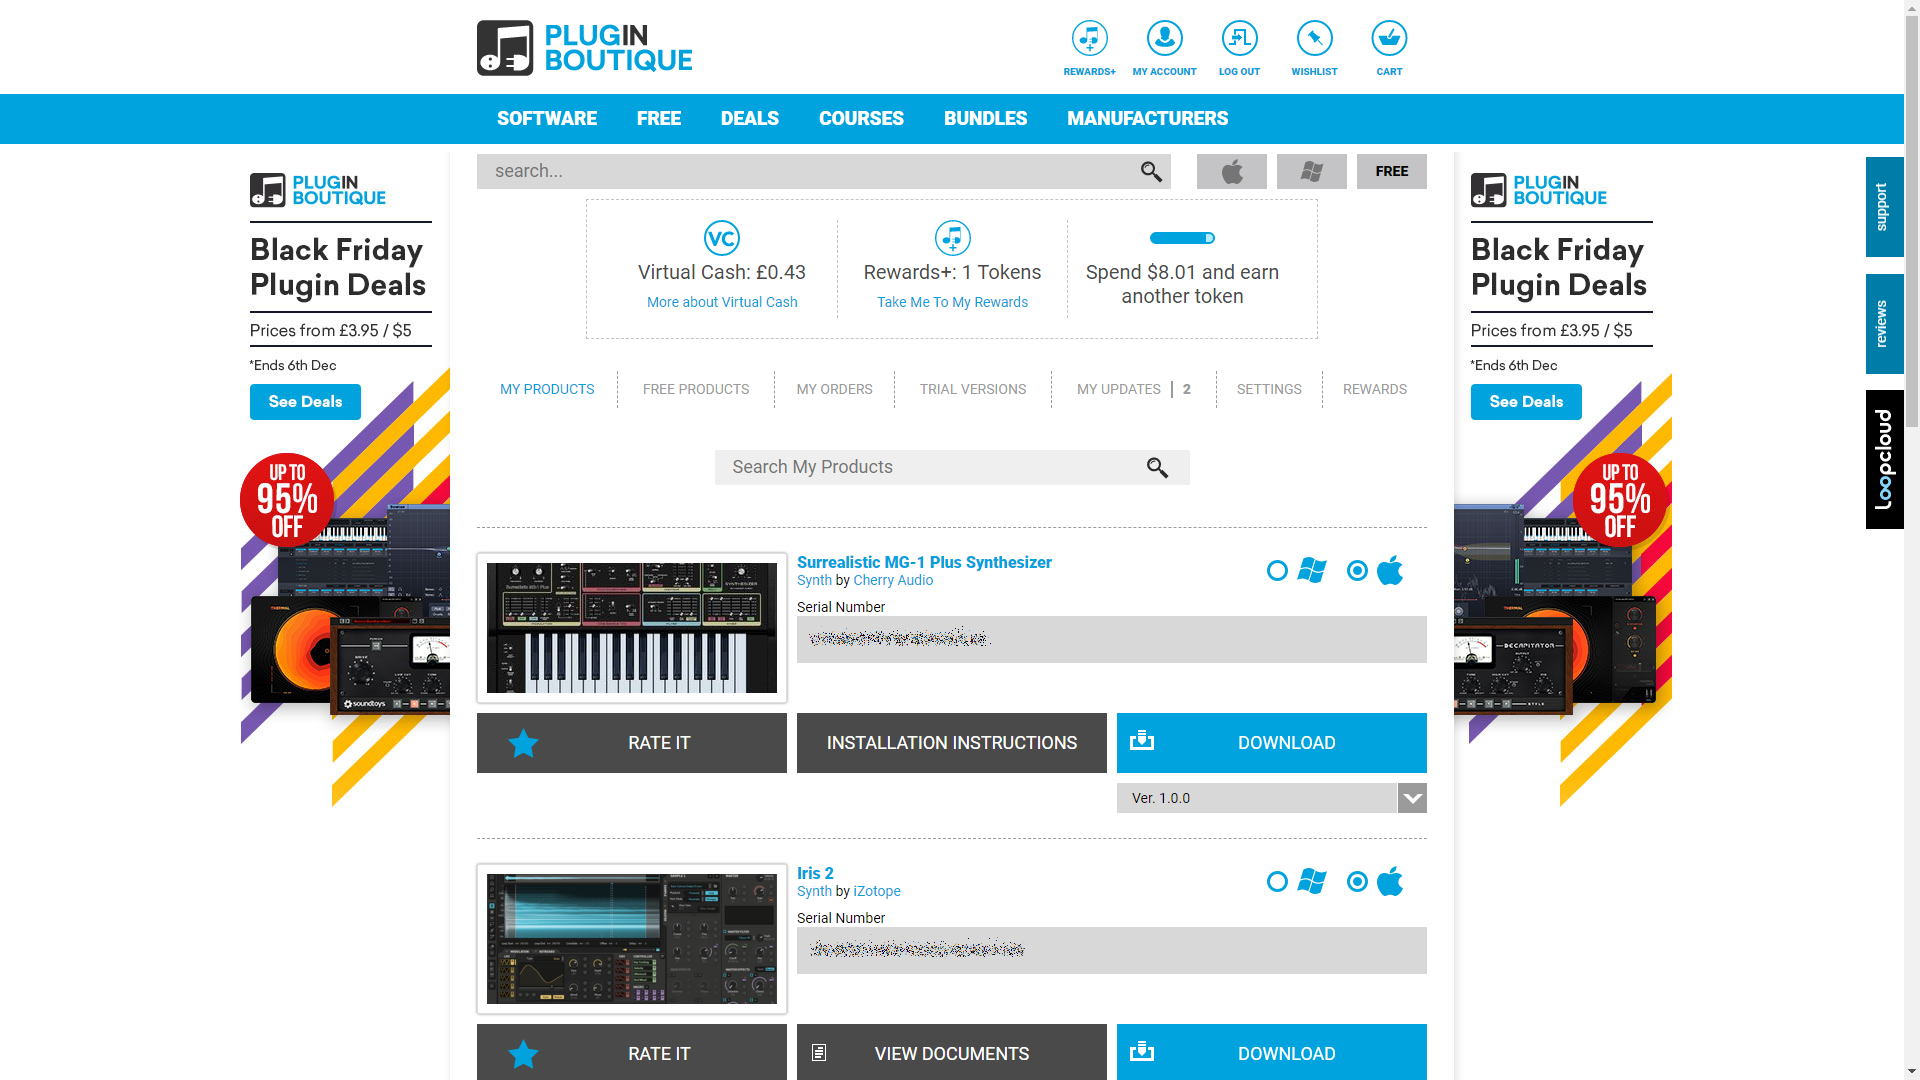The height and width of the screenshot is (1080, 1920).
Task: Switch to the MY PRODUCTS tab
Action: point(547,389)
